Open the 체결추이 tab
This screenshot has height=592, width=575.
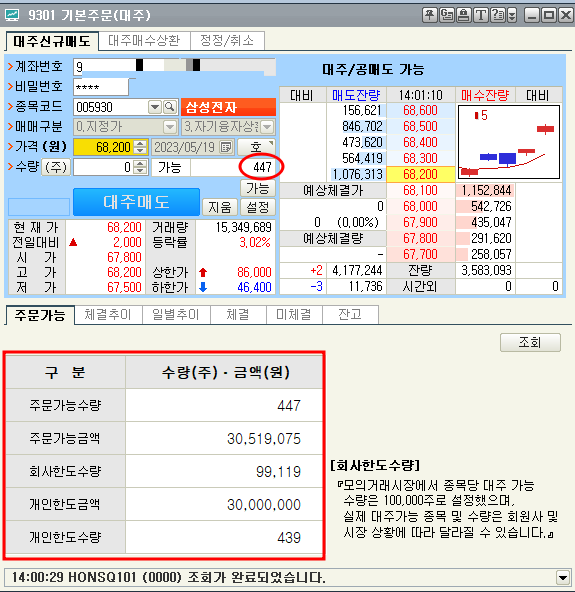pos(108,314)
